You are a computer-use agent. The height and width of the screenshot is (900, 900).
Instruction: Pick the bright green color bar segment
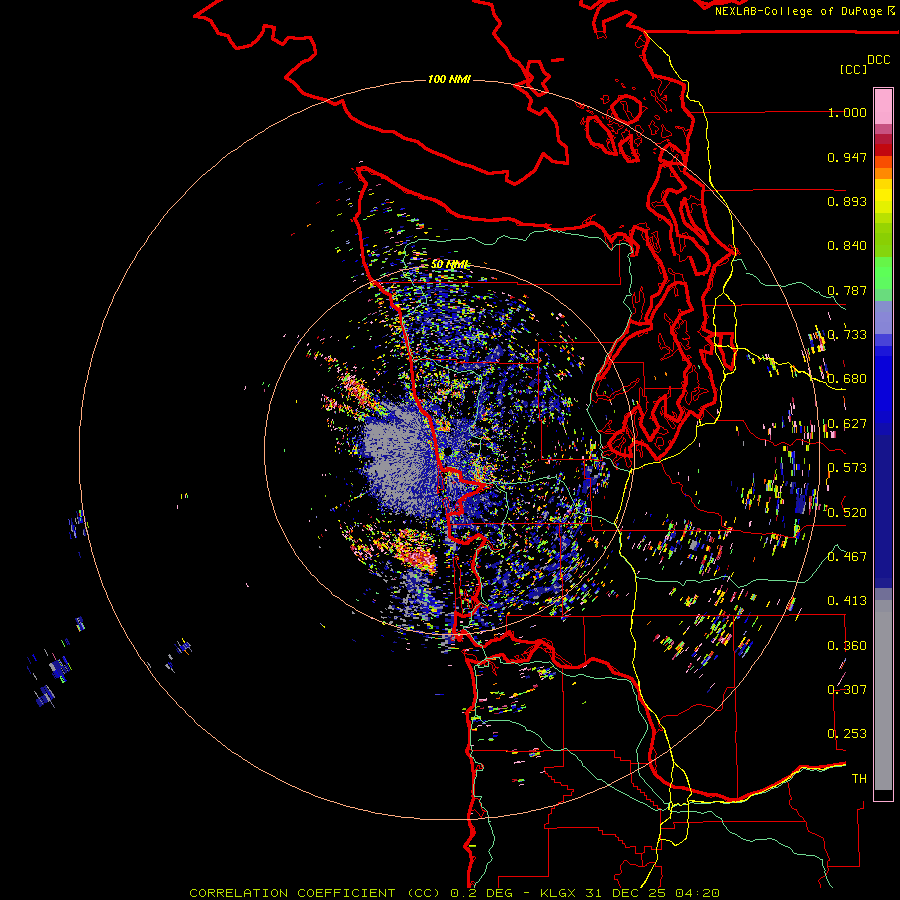pyautogui.click(x=883, y=273)
